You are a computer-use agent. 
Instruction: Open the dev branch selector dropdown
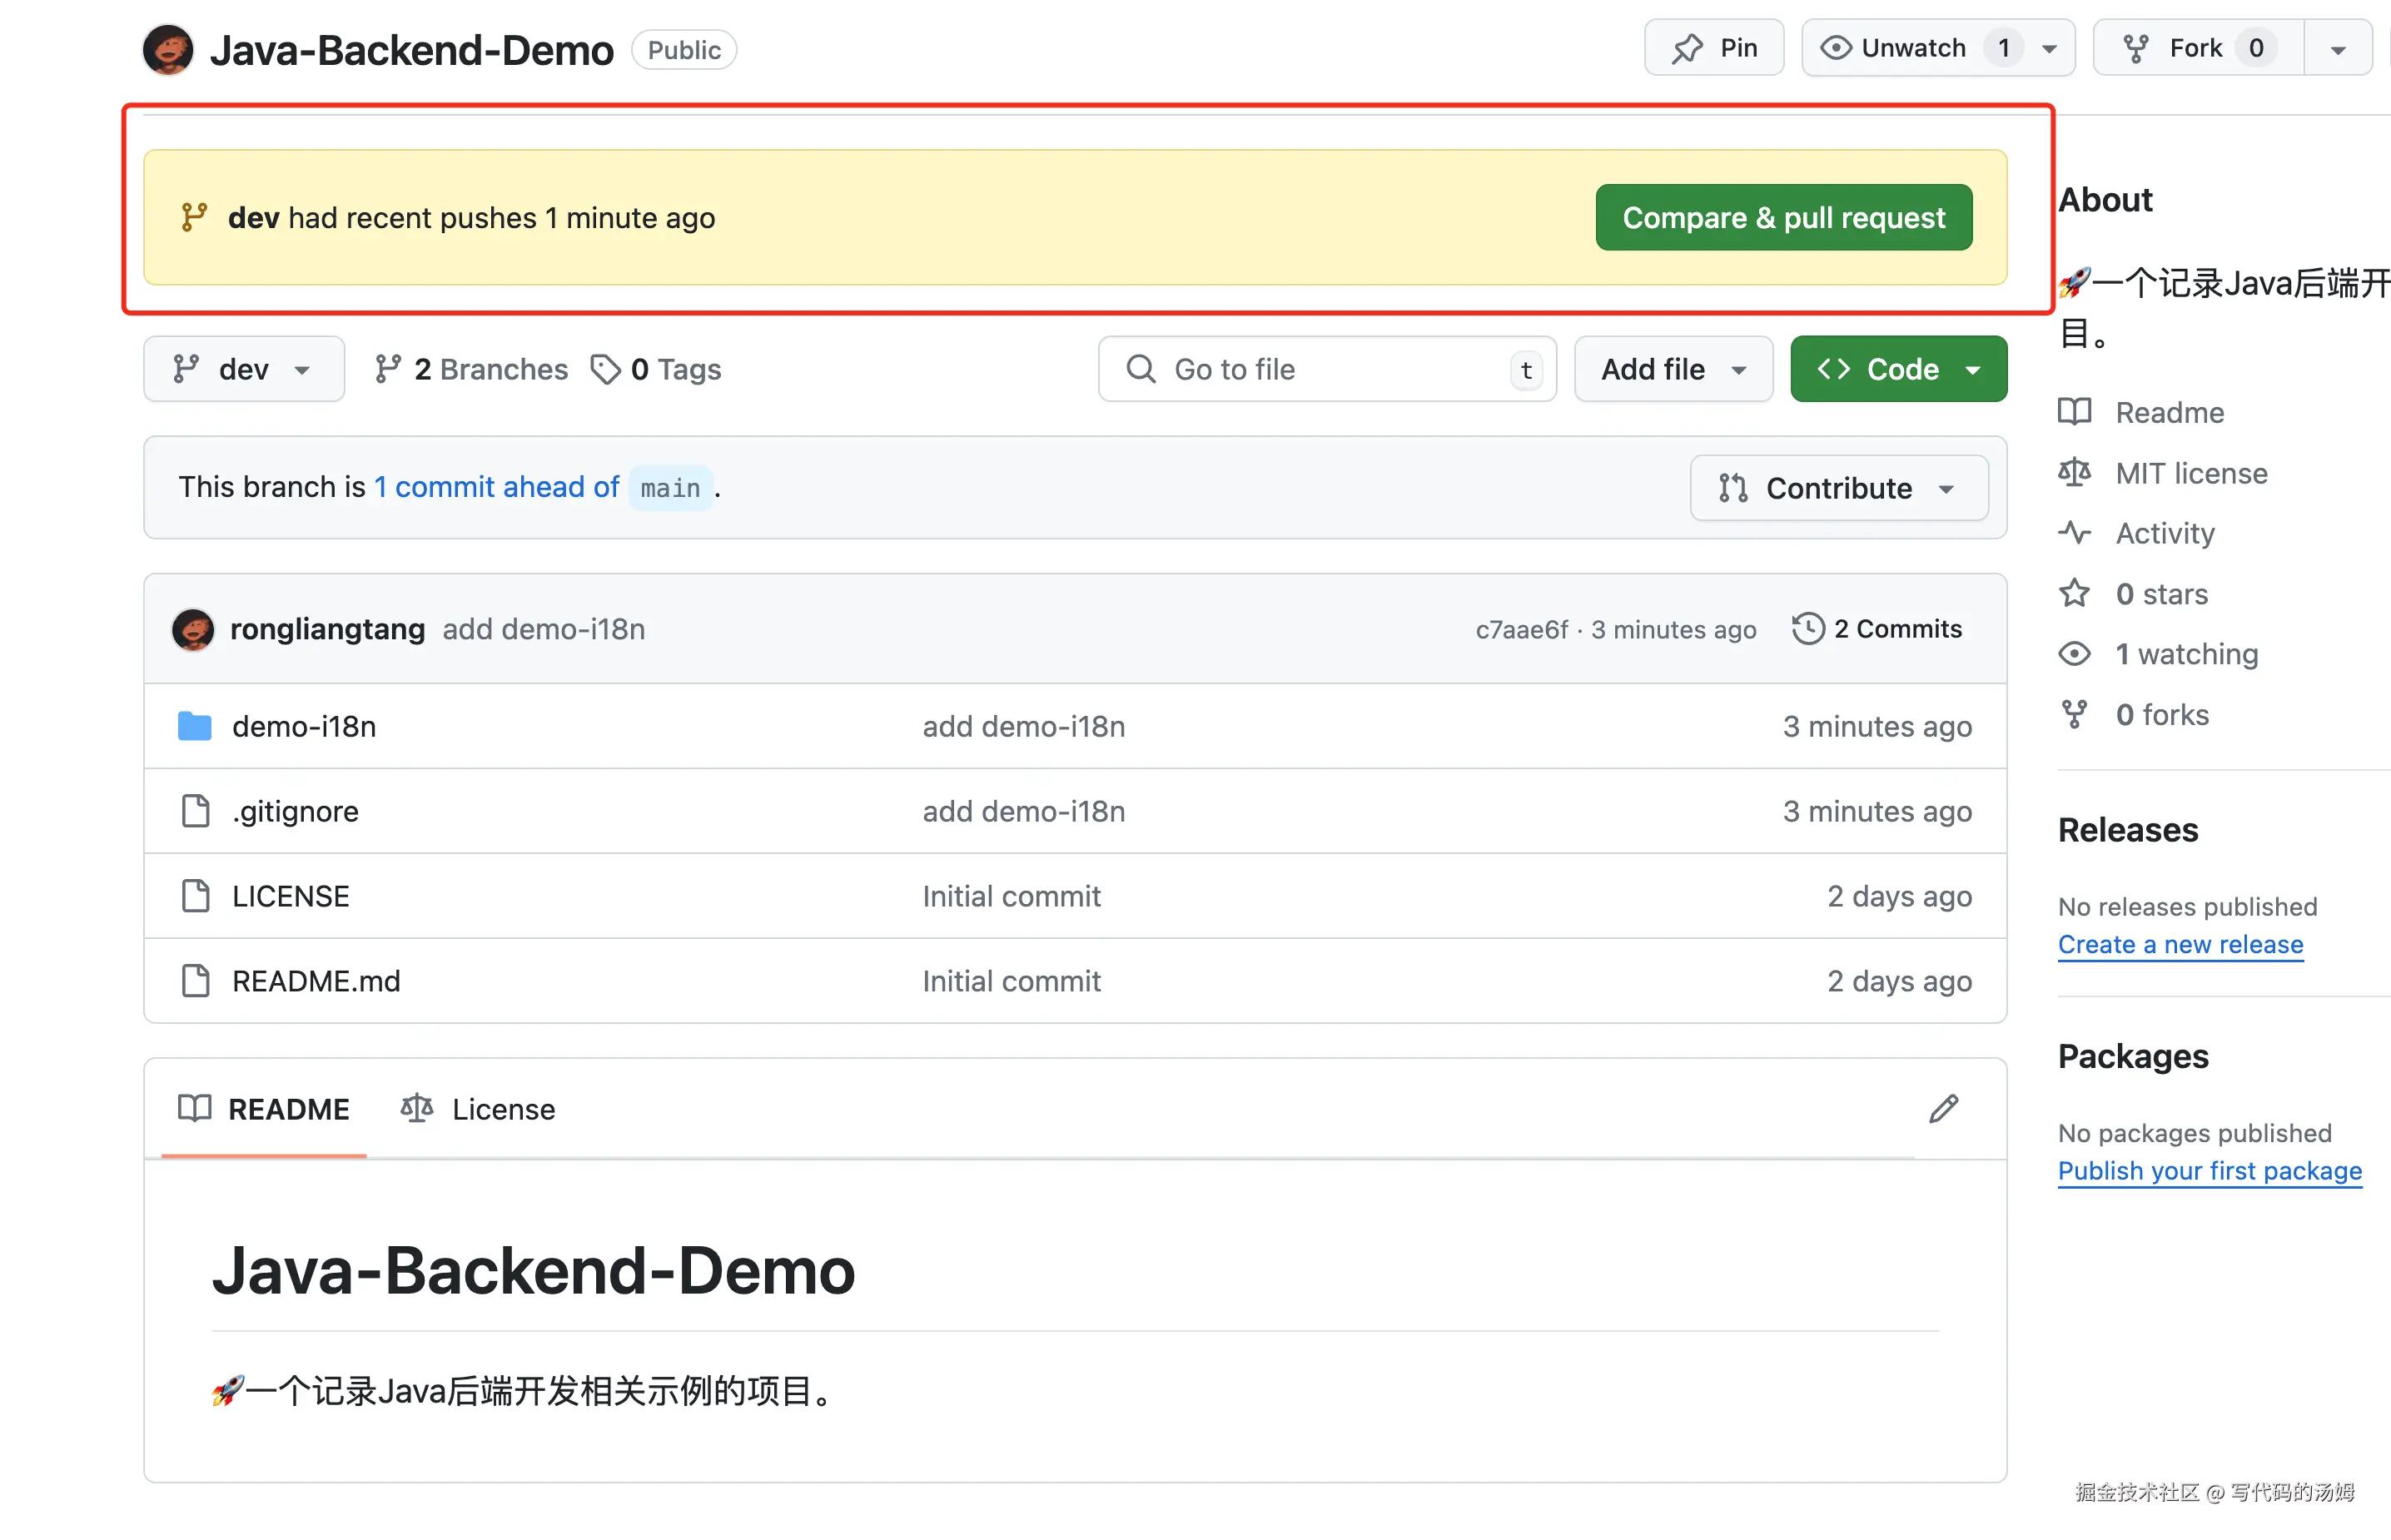pos(243,369)
